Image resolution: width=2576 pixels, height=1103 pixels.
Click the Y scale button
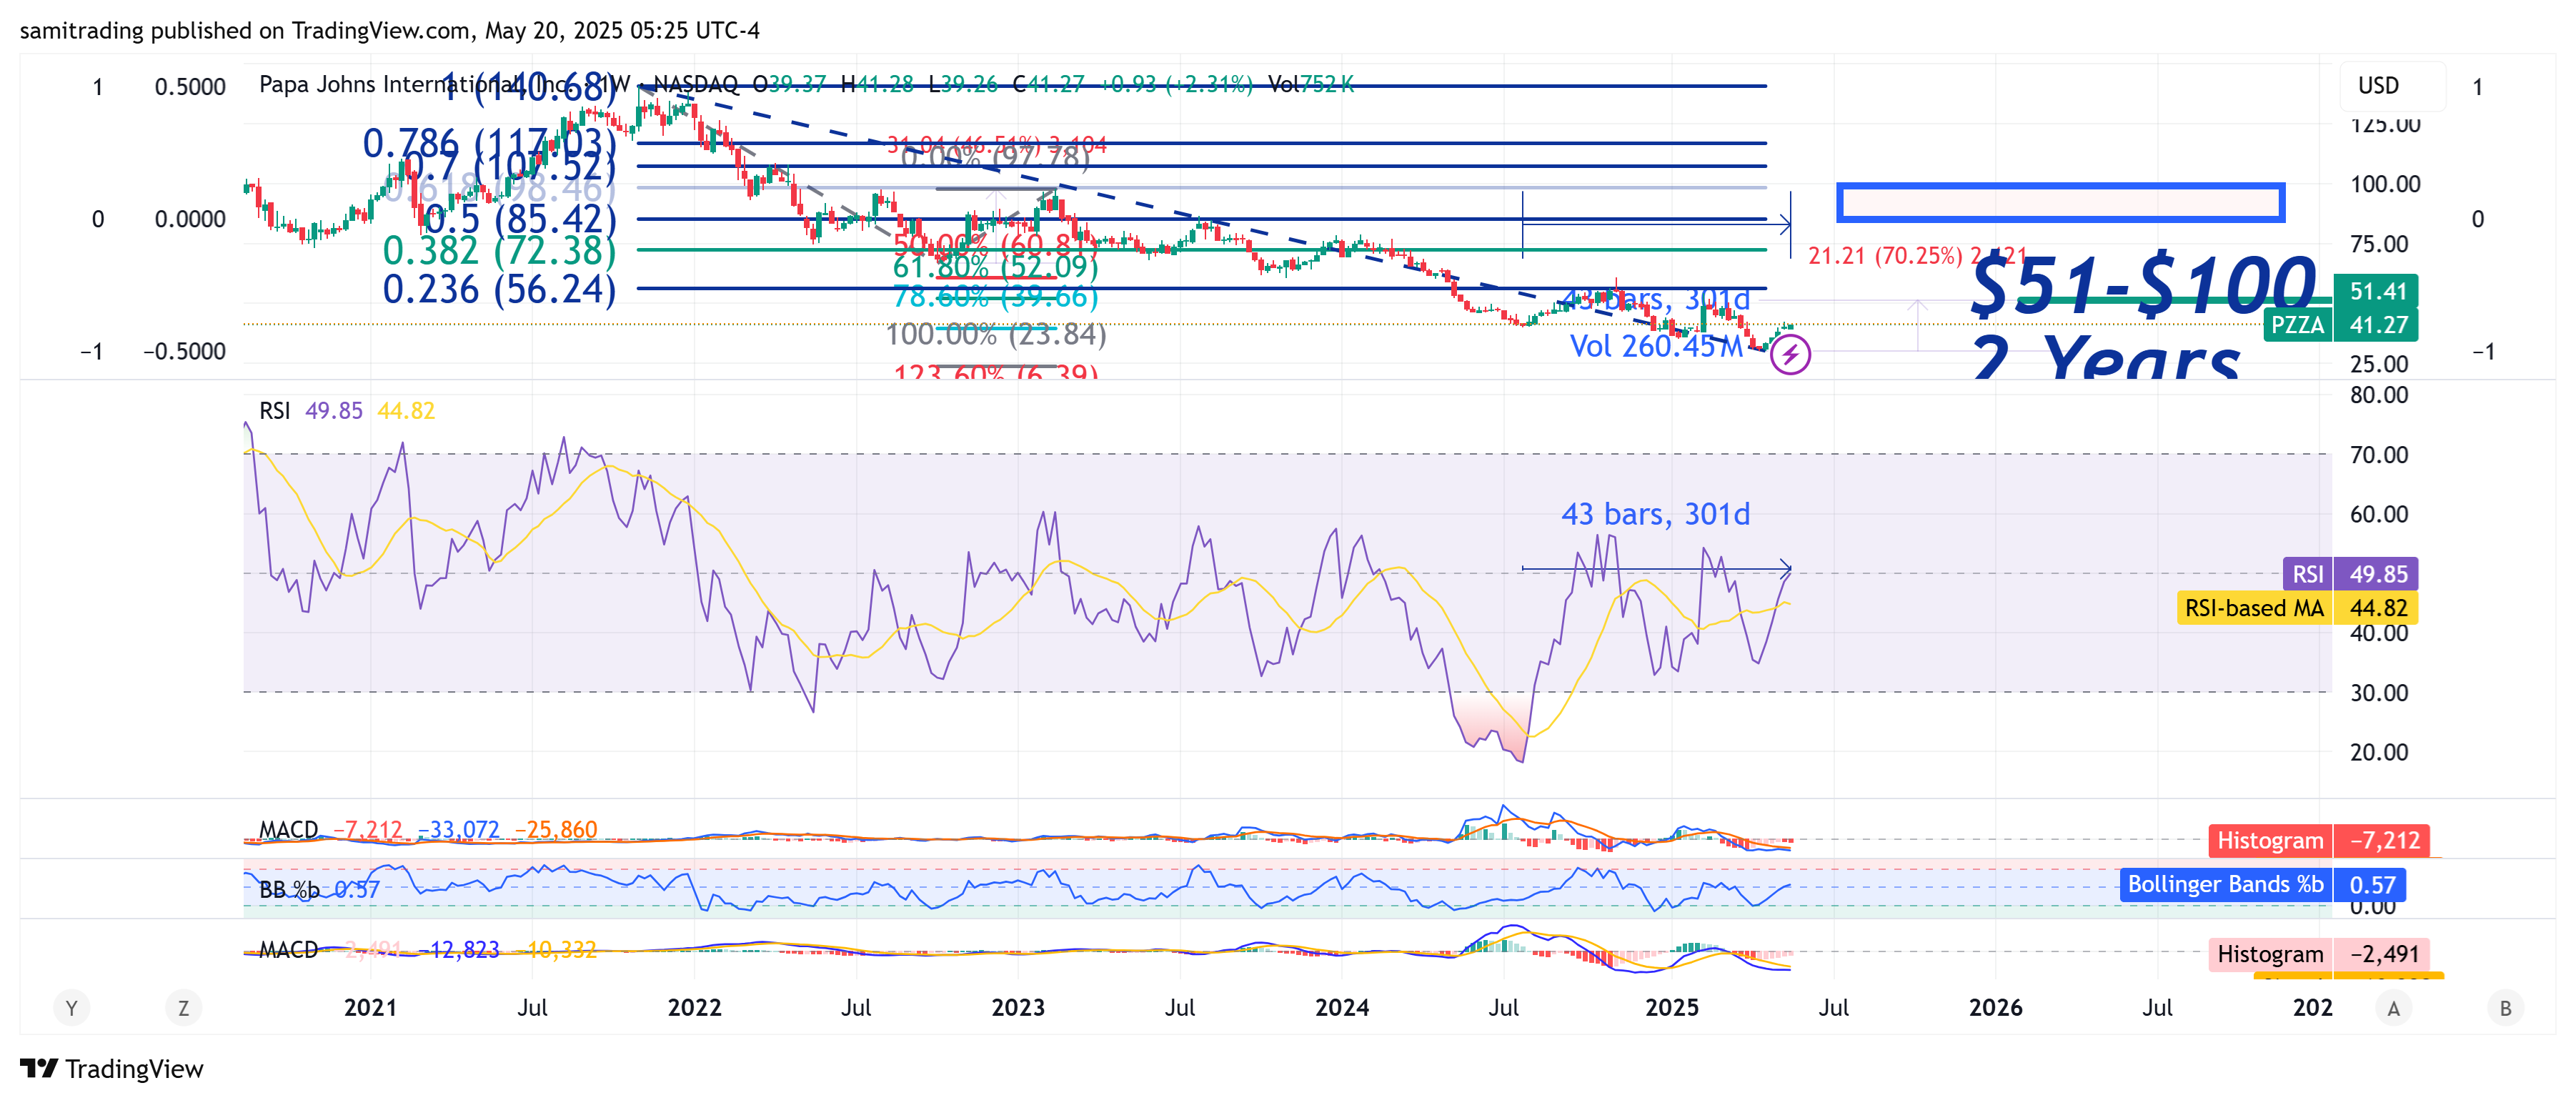tap(71, 1008)
